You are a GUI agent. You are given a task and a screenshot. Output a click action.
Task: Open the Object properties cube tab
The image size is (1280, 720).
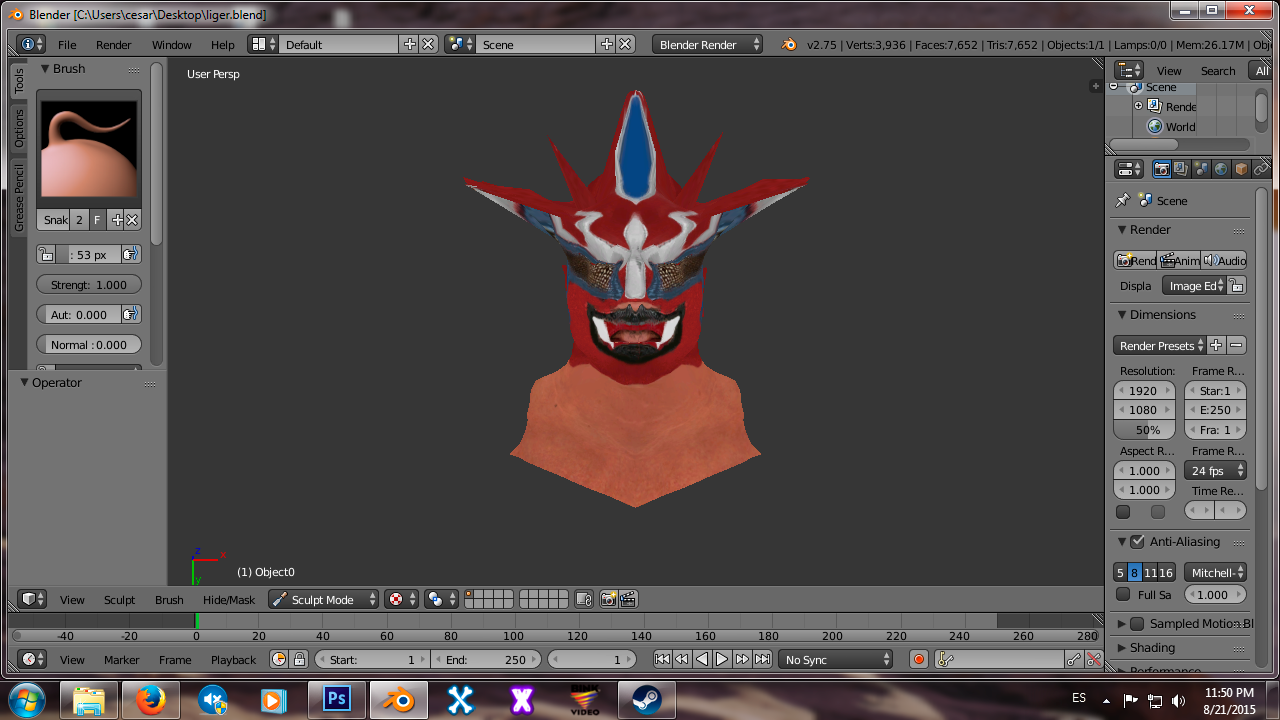pos(1241,169)
